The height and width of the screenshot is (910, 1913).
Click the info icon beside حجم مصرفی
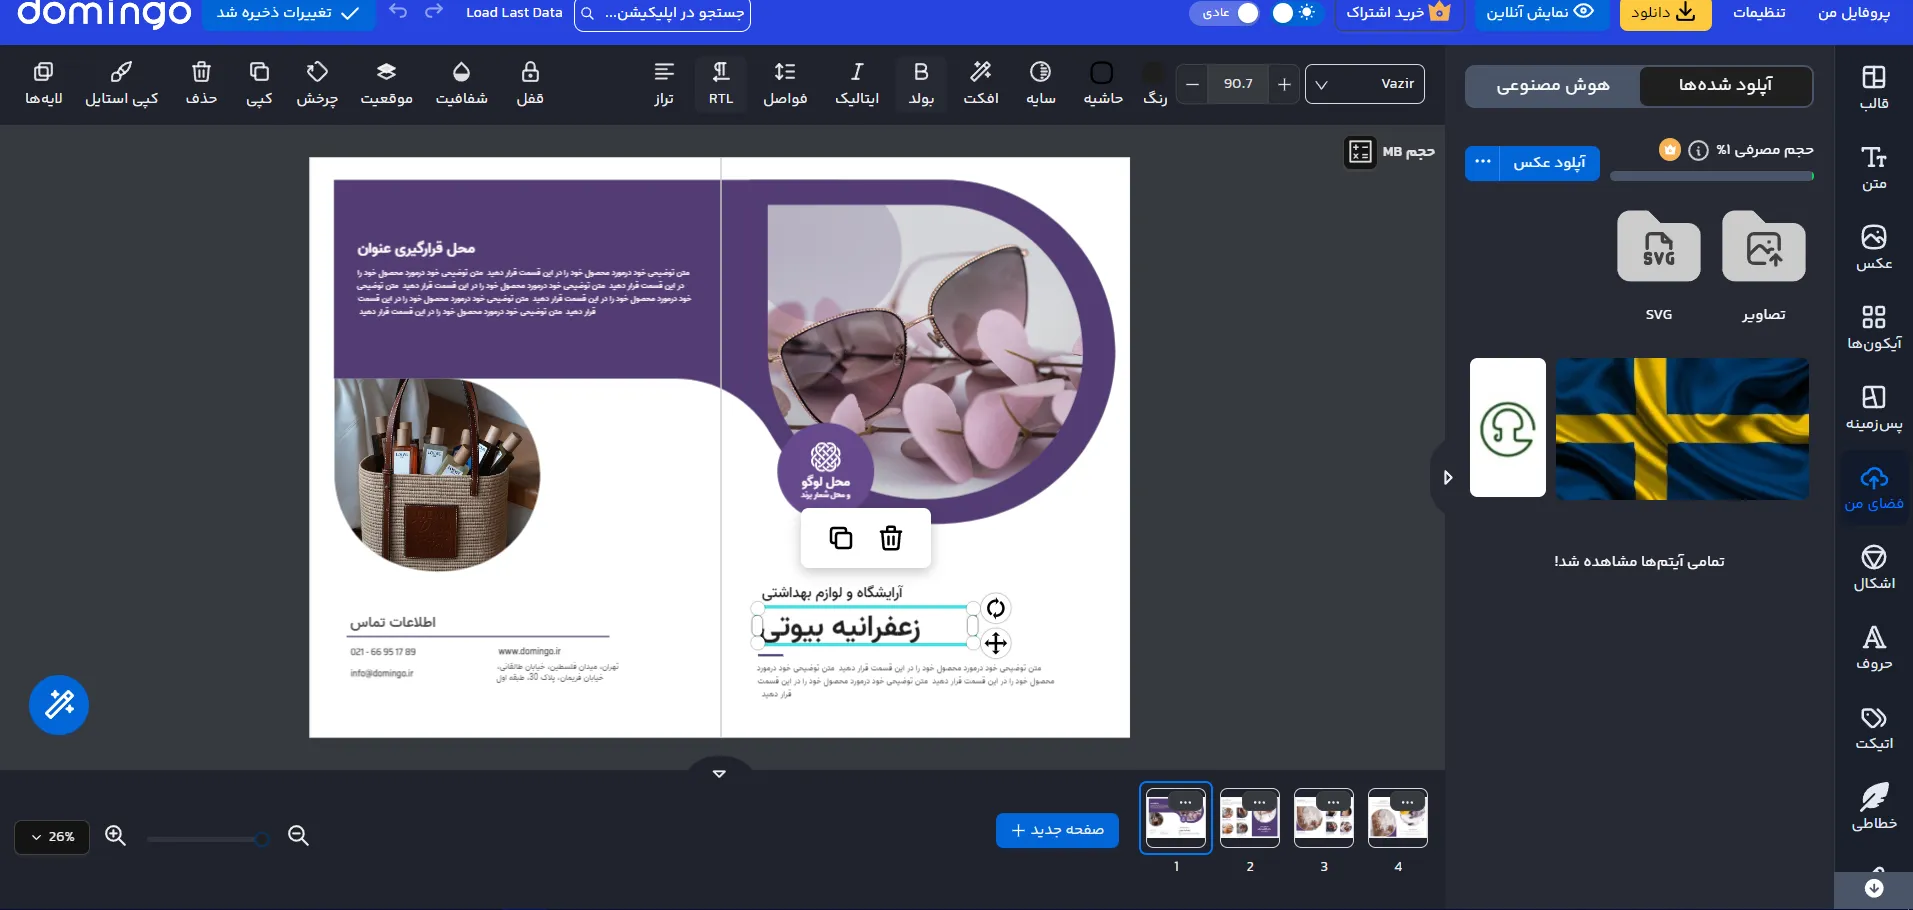(1698, 150)
